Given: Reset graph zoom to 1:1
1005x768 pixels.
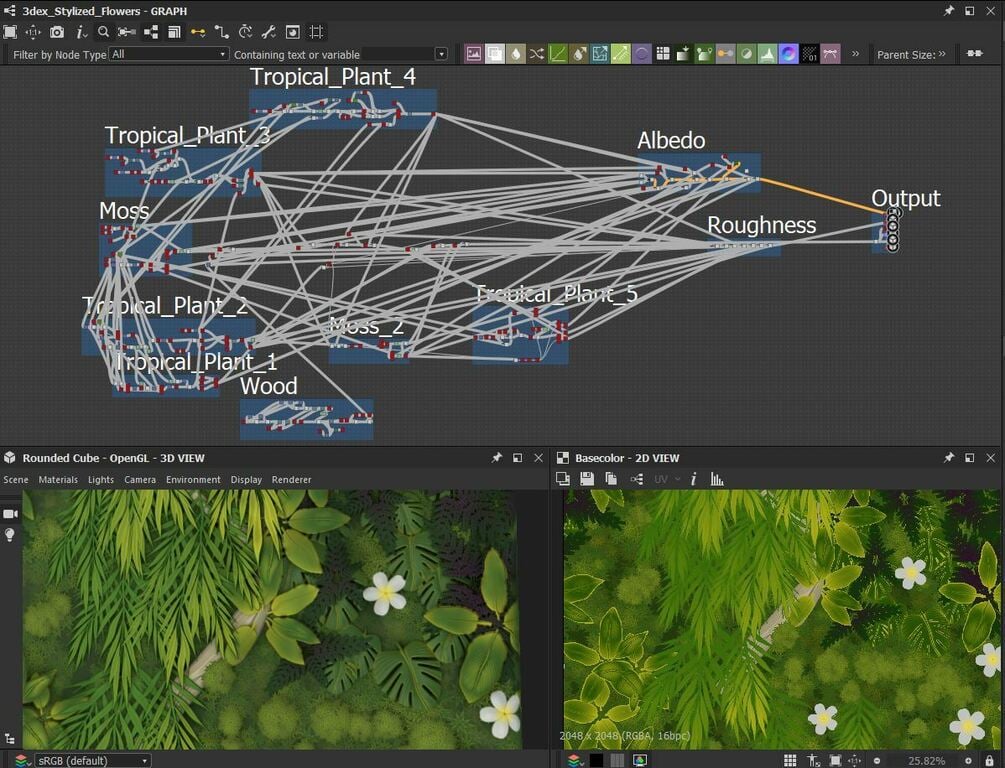Looking at the screenshot, I should pyautogui.click(x=33, y=32).
